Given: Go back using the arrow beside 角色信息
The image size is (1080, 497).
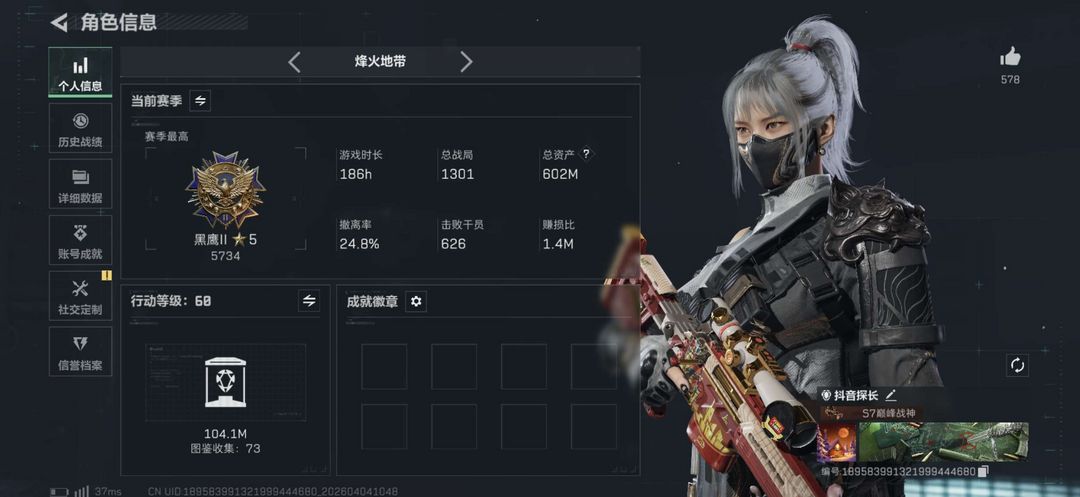Looking at the screenshot, I should (x=59, y=22).
